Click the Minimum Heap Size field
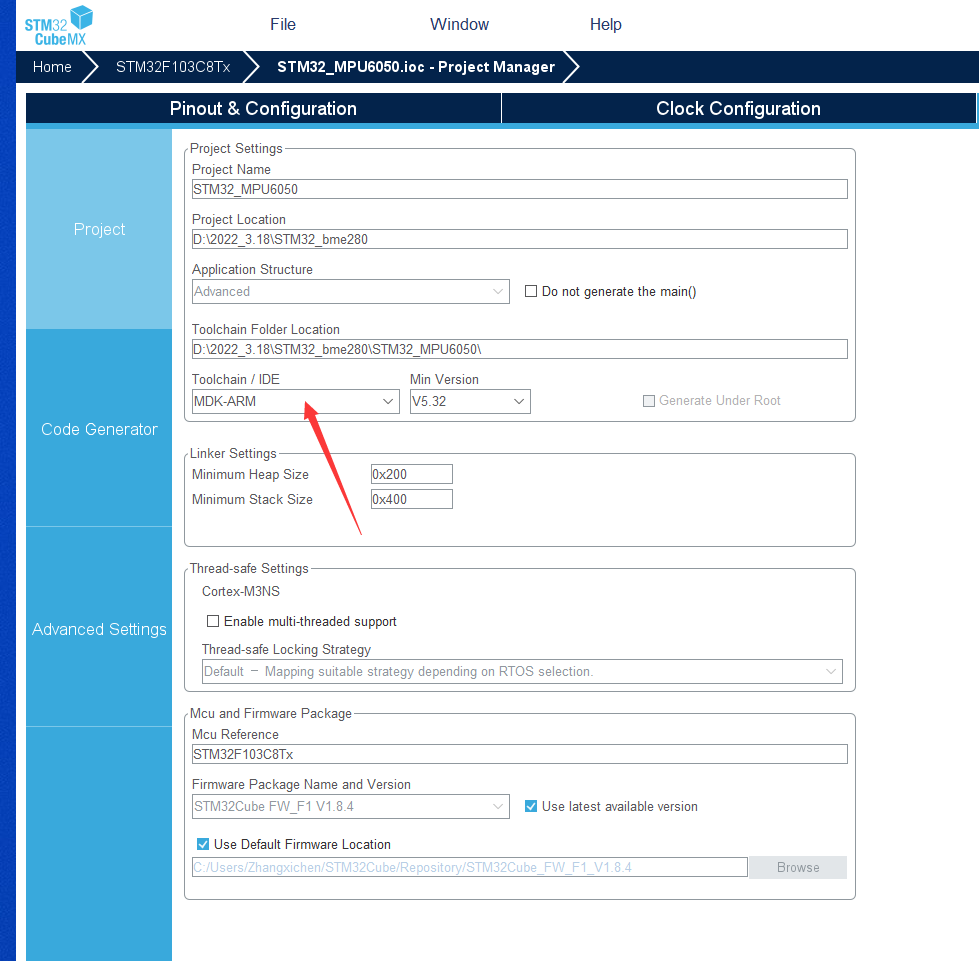The width and height of the screenshot is (979, 961). pyautogui.click(x=411, y=474)
